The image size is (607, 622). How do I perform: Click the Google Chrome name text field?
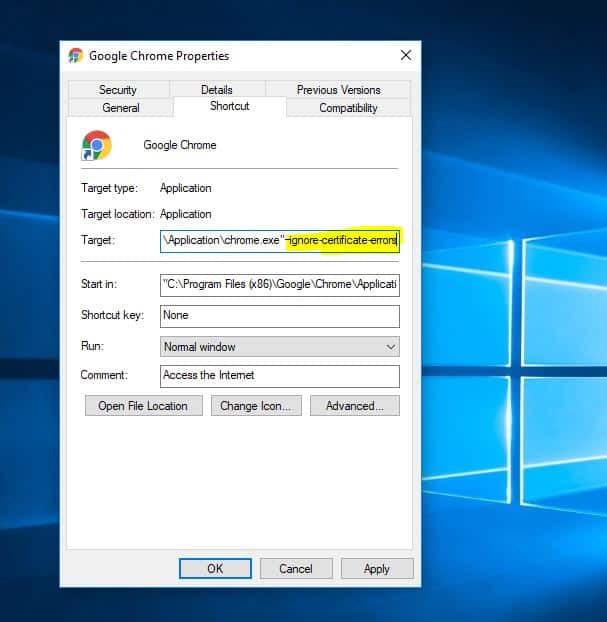[x=180, y=145]
